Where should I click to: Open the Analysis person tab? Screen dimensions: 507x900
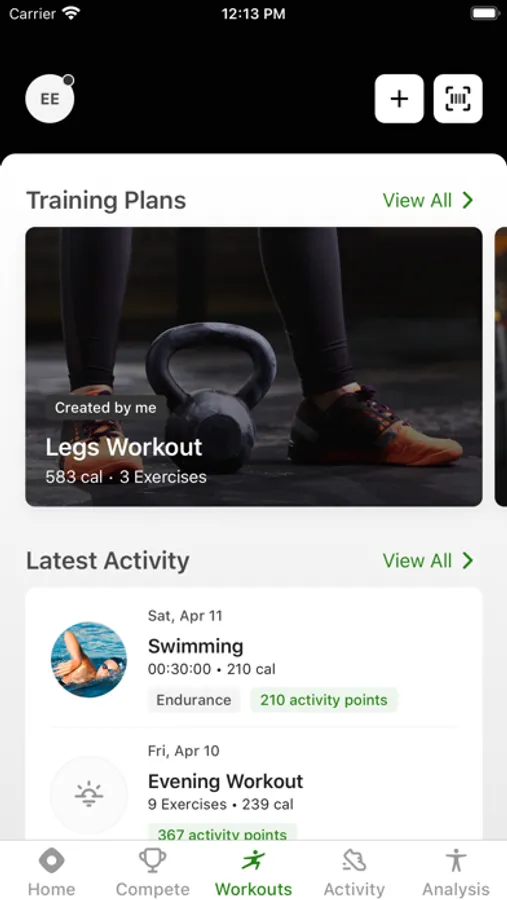(x=456, y=861)
